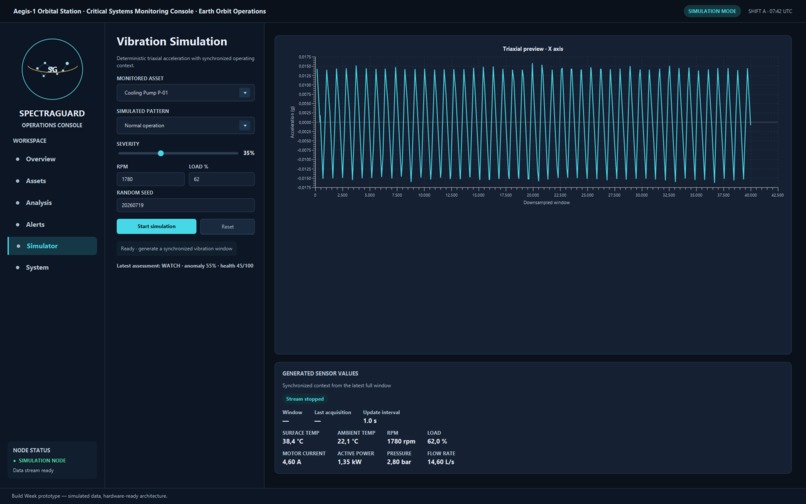Click the pressure value 2,80 bar
The image size is (806, 504).
399,462
